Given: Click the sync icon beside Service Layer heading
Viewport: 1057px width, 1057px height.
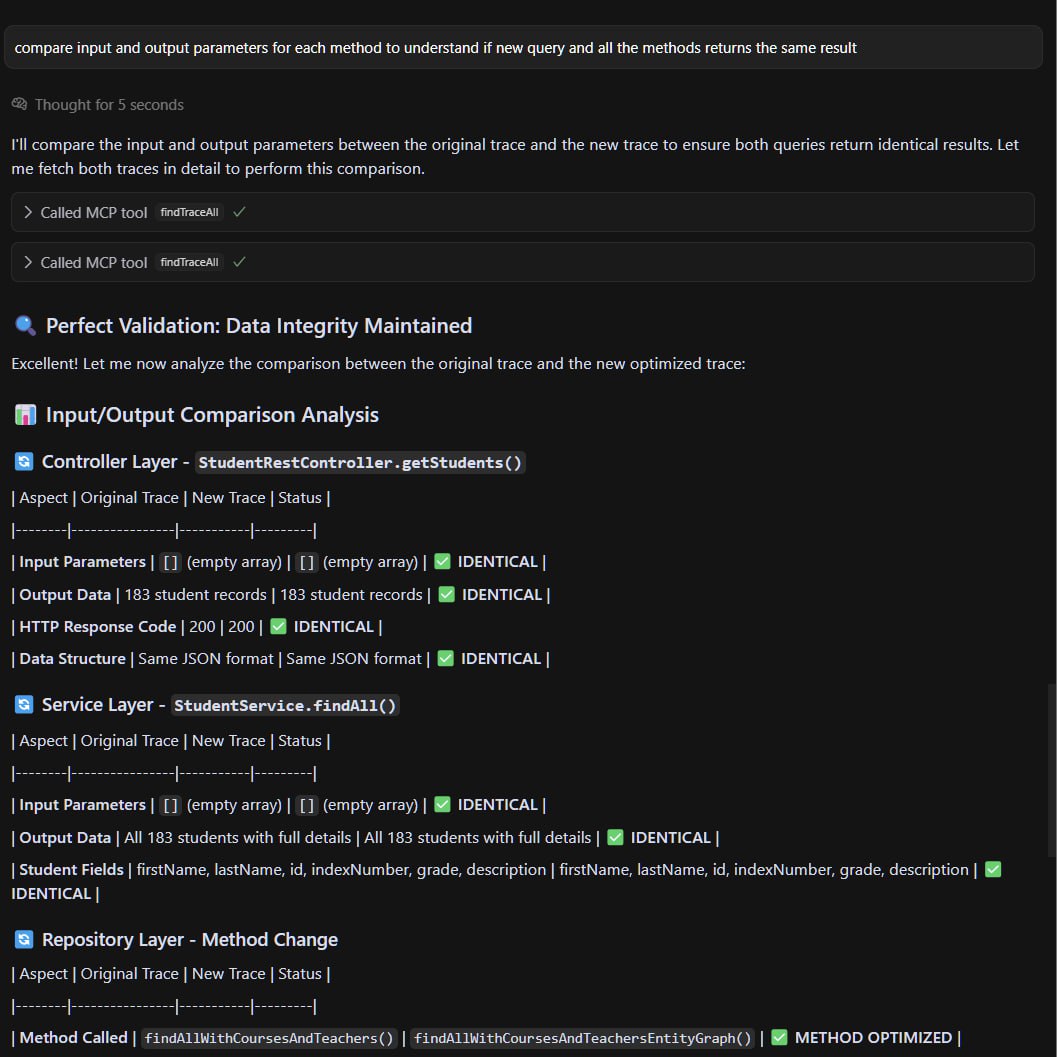Looking at the screenshot, I should 24,705.
